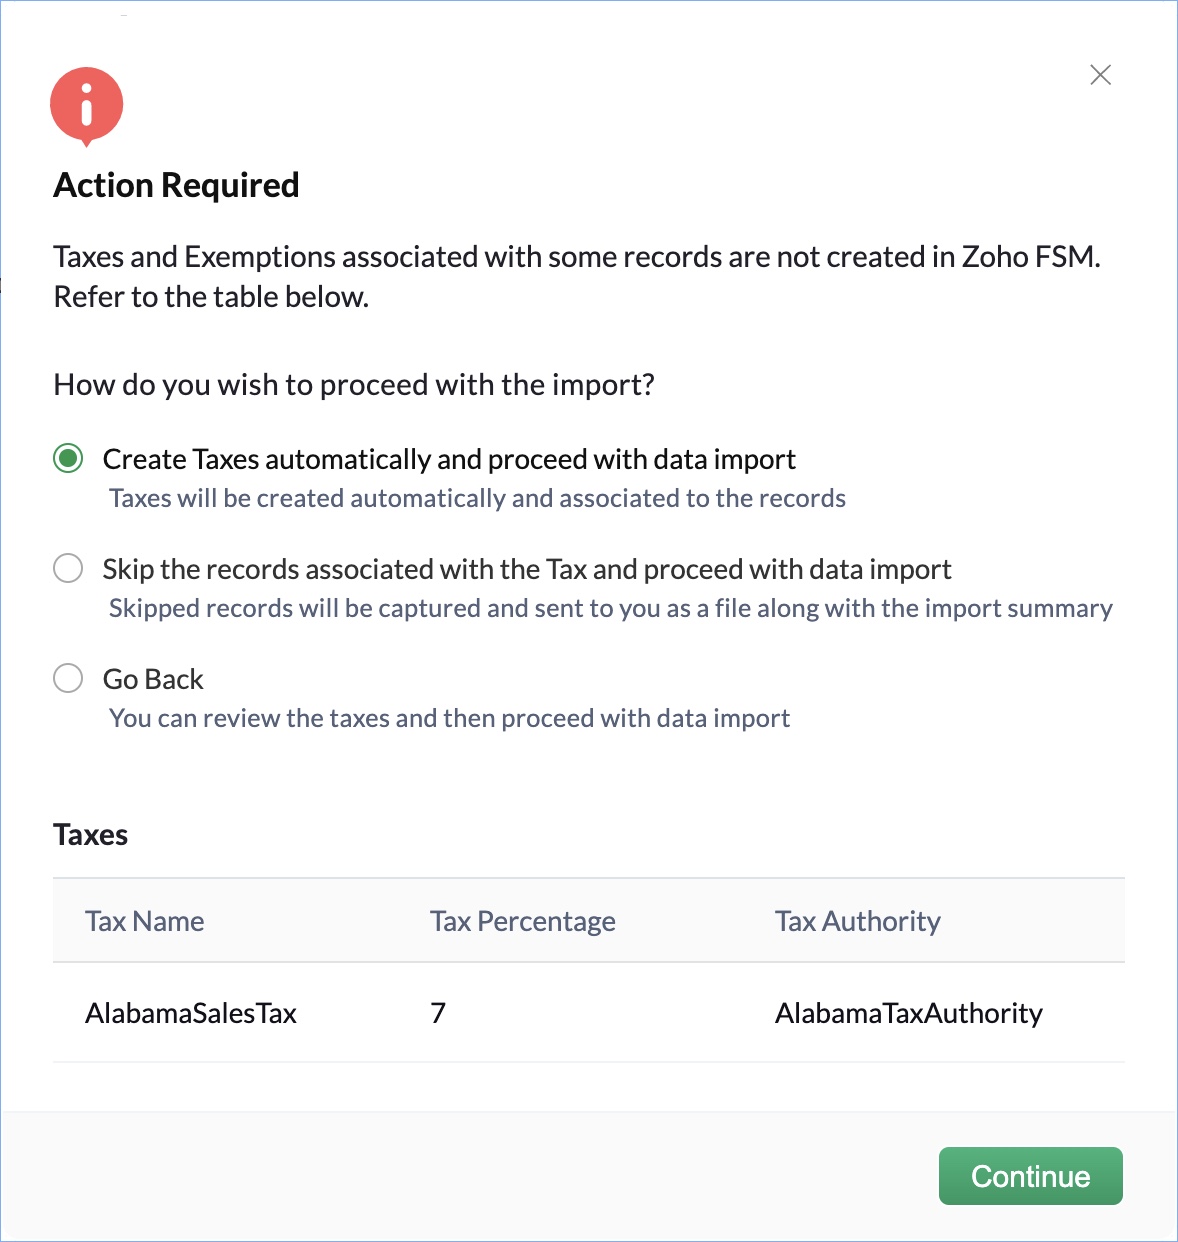The image size is (1178, 1242).
Task: Click the 'Taxes will be created automatically' description
Action: [x=477, y=498]
